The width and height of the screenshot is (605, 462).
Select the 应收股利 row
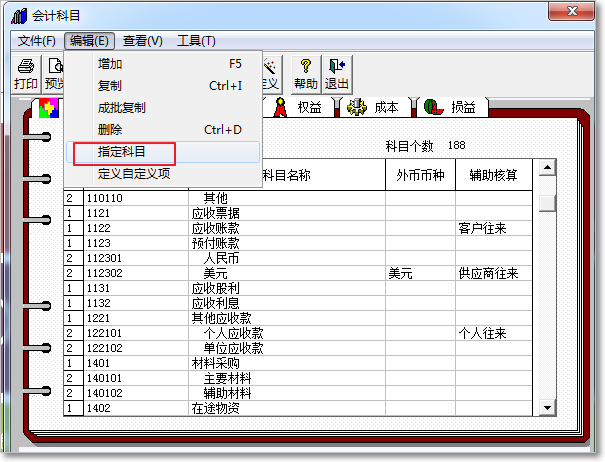click(298, 288)
